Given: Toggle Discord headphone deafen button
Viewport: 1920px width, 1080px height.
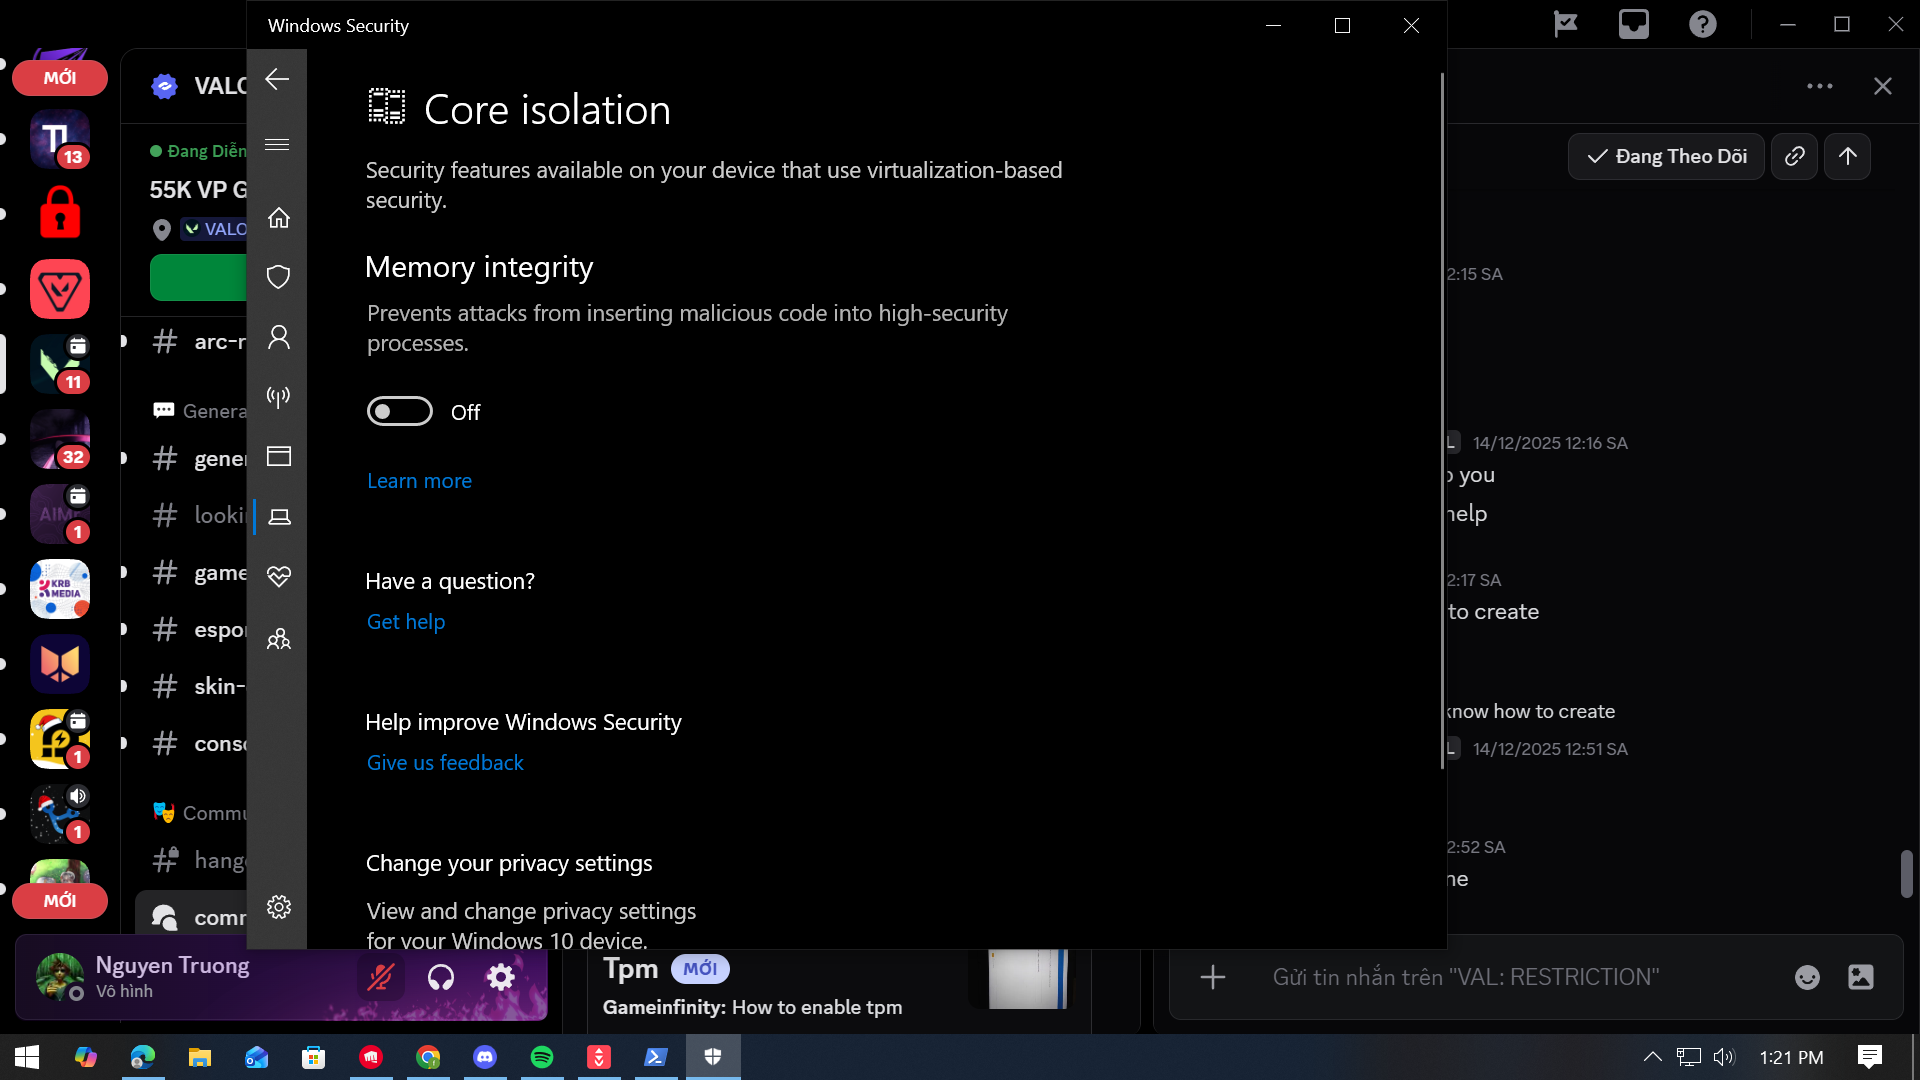Looking at the screenshot, I should (x=441, y=977).
